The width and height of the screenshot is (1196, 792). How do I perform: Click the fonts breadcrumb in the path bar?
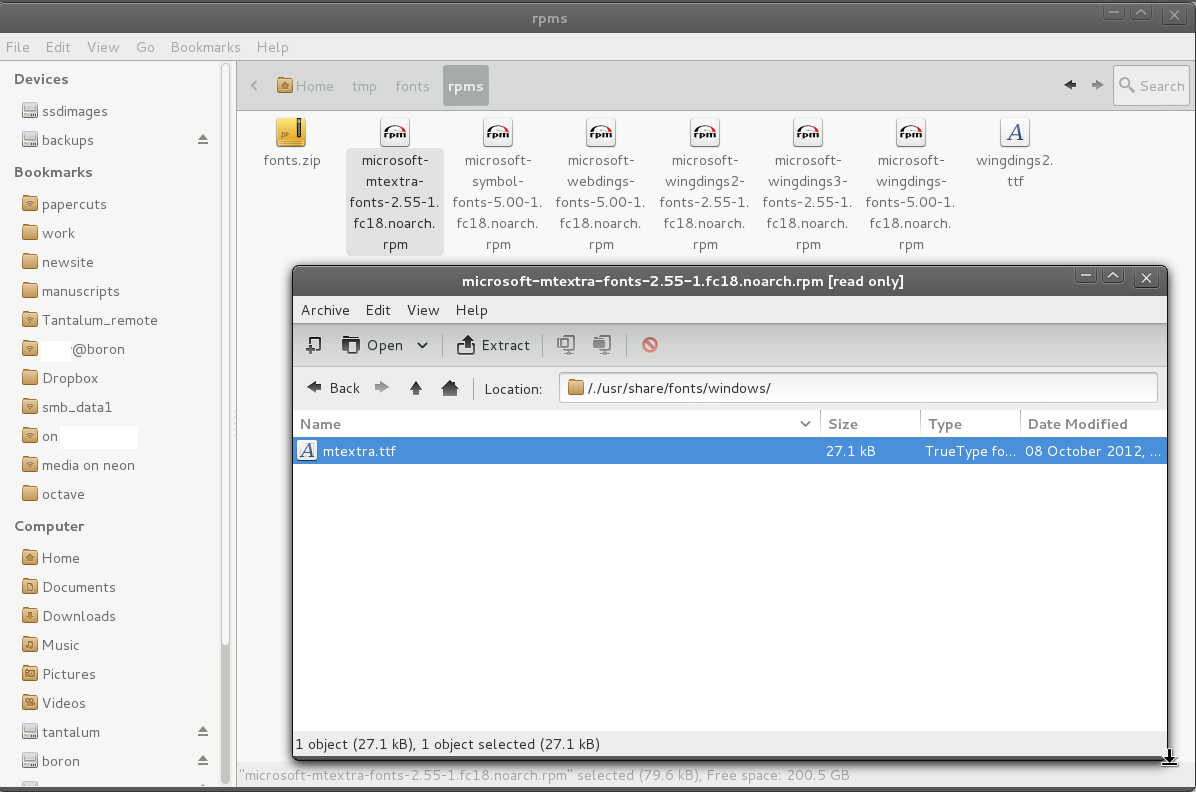click(412, 85)
